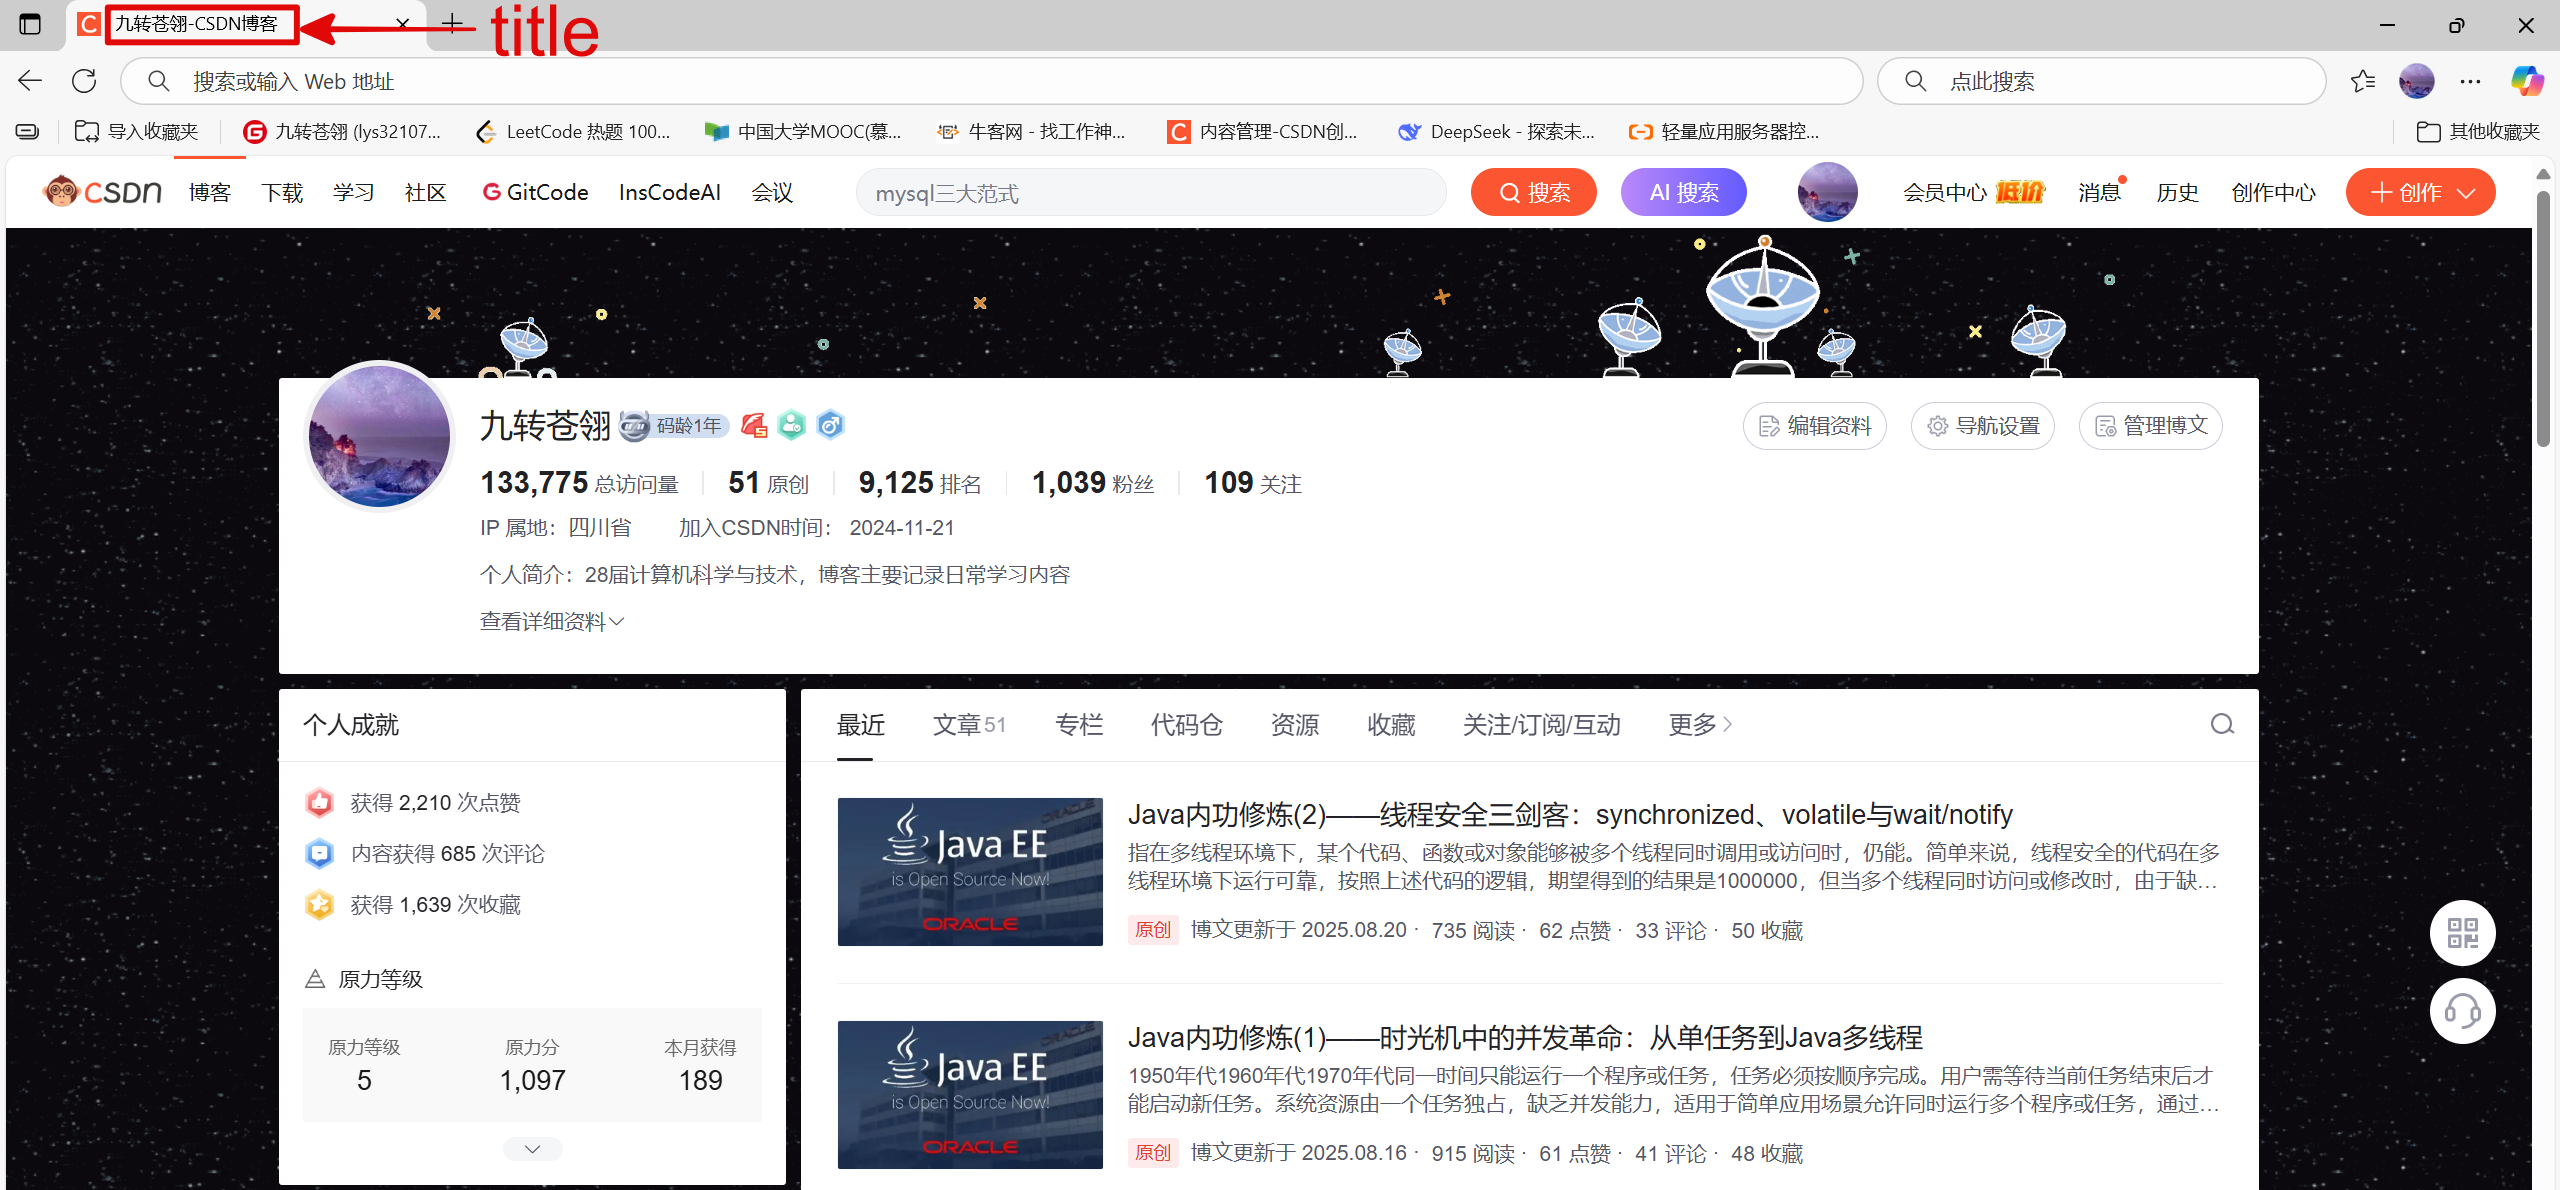
Task: Click the article search magnifier icon
Action: [2221, 724]
